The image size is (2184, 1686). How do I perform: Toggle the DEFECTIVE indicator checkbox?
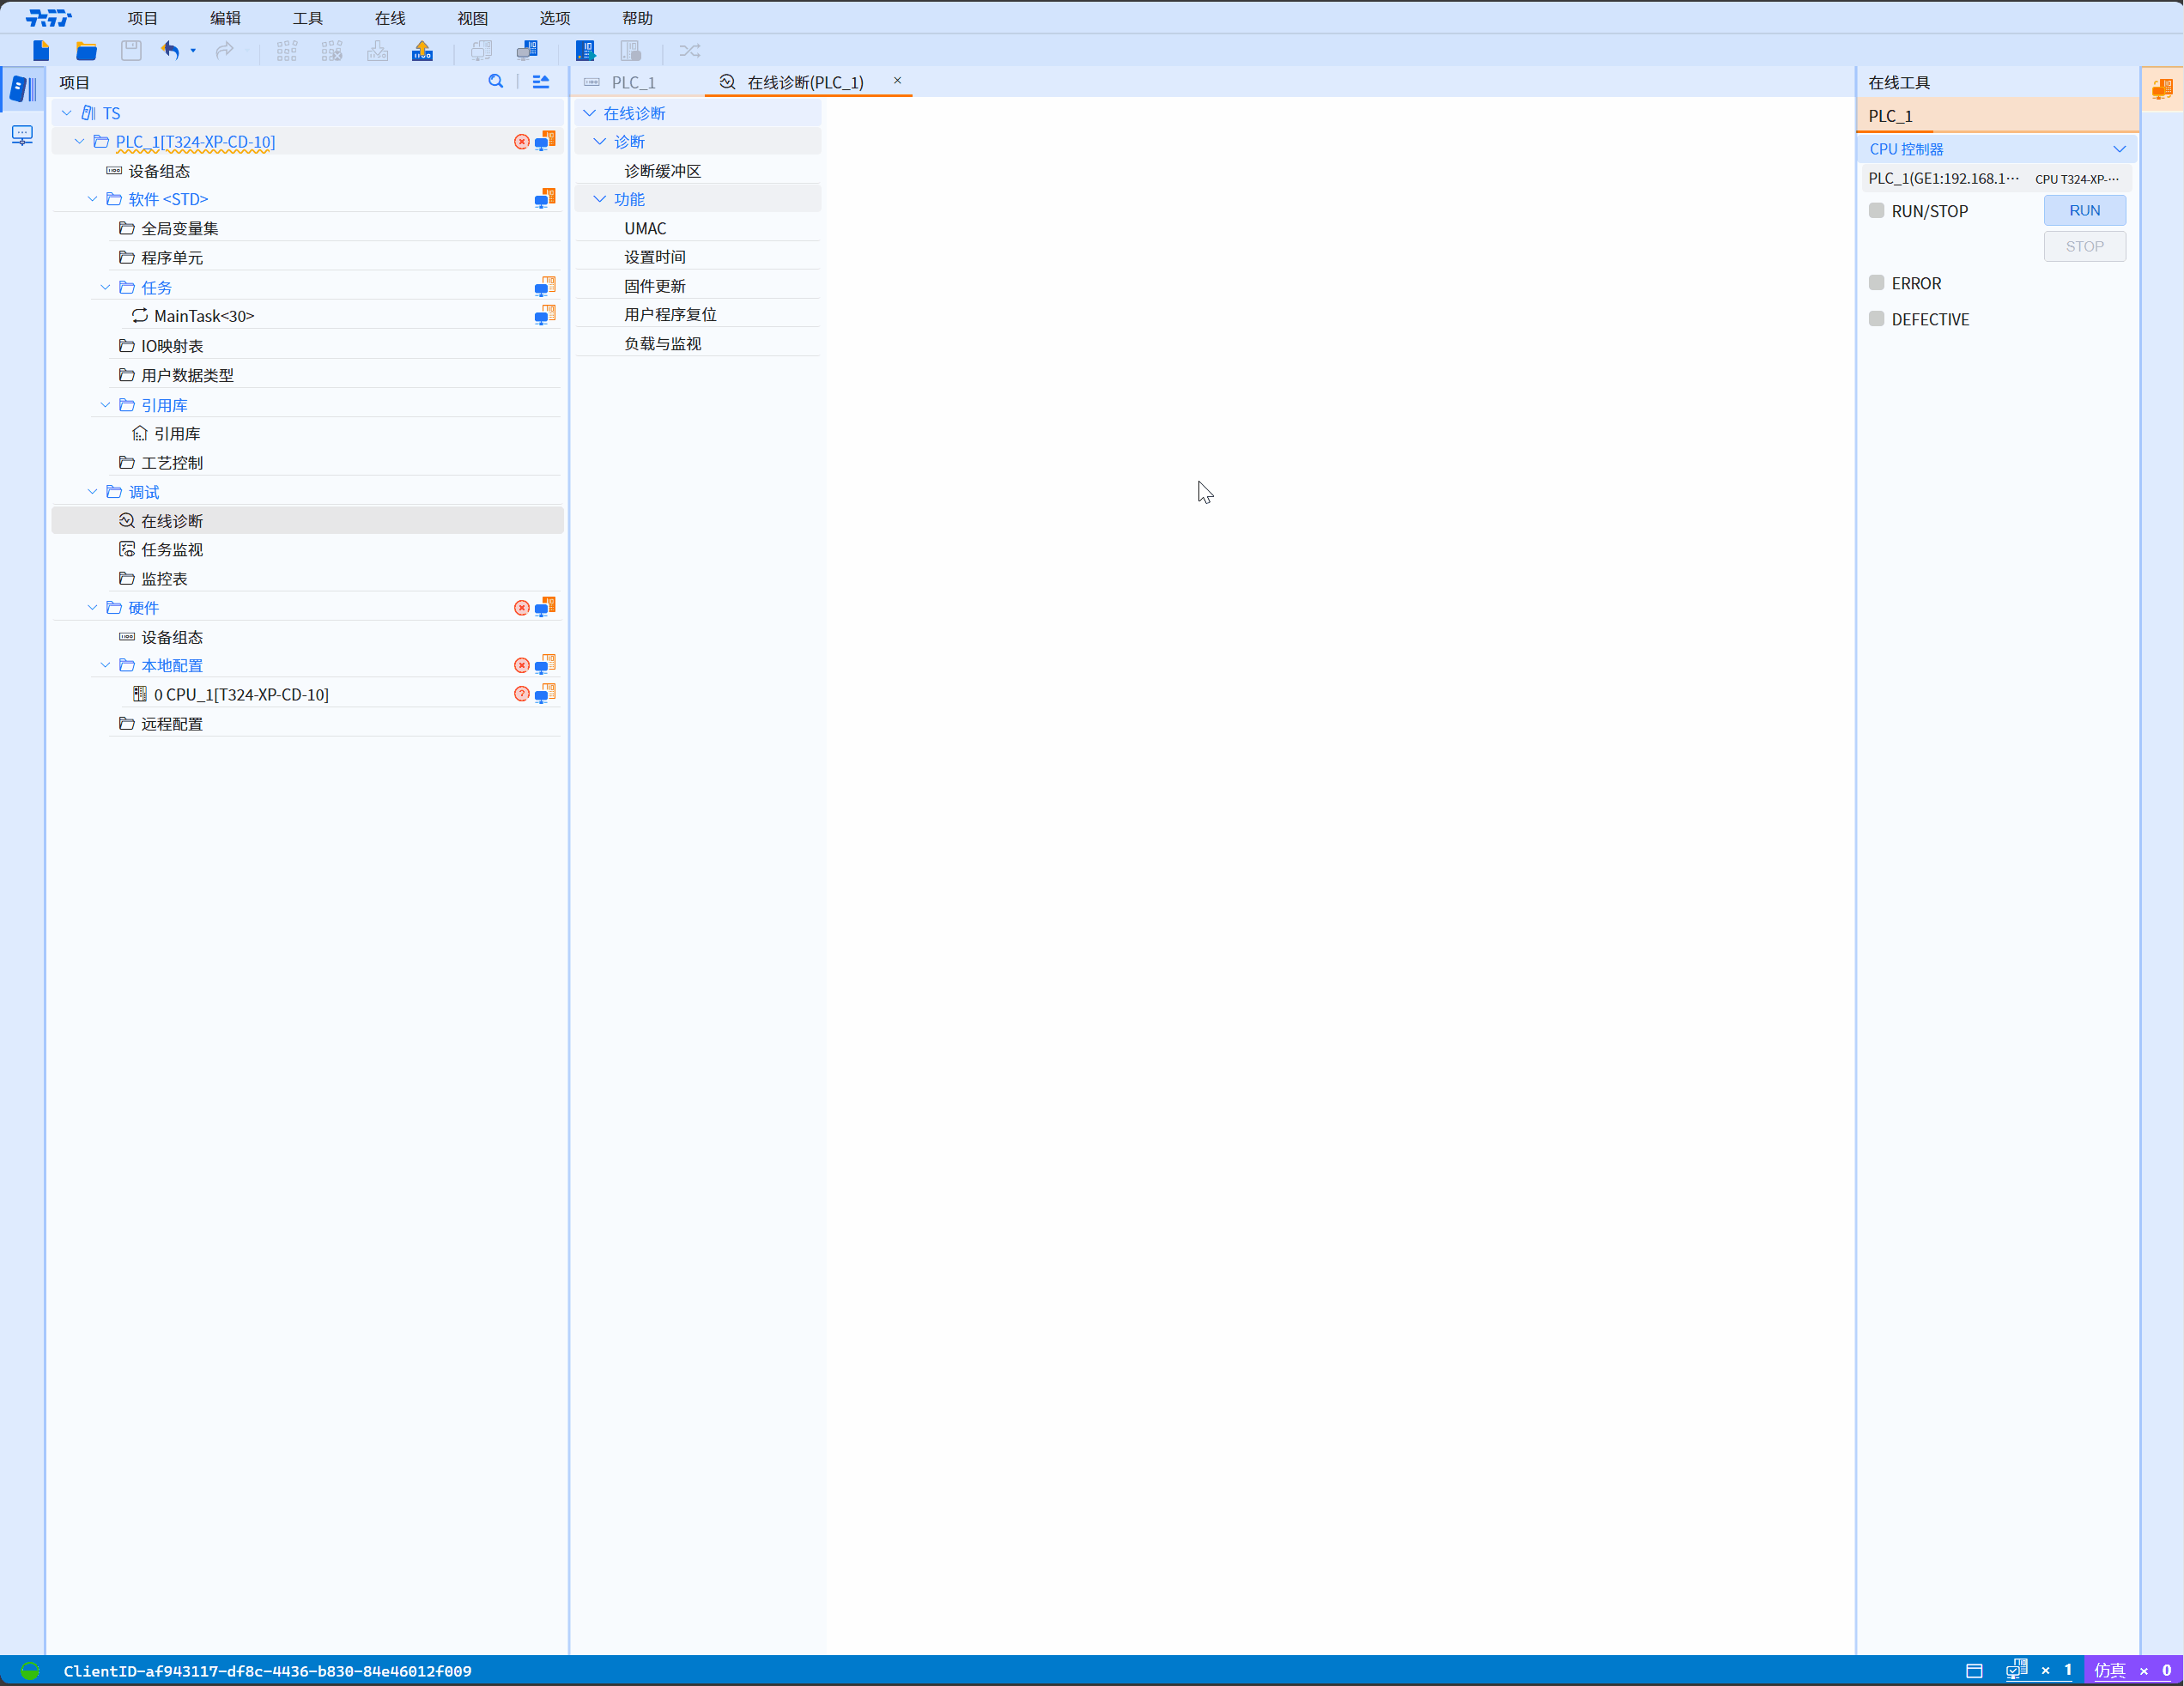coord(1876,319)
